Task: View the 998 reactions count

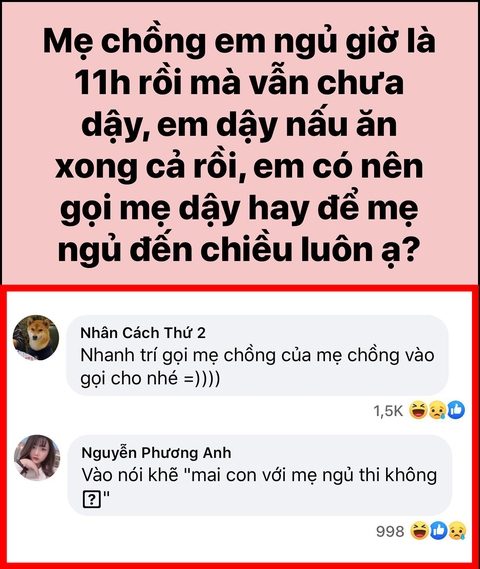Action: (x=390, y=531)
